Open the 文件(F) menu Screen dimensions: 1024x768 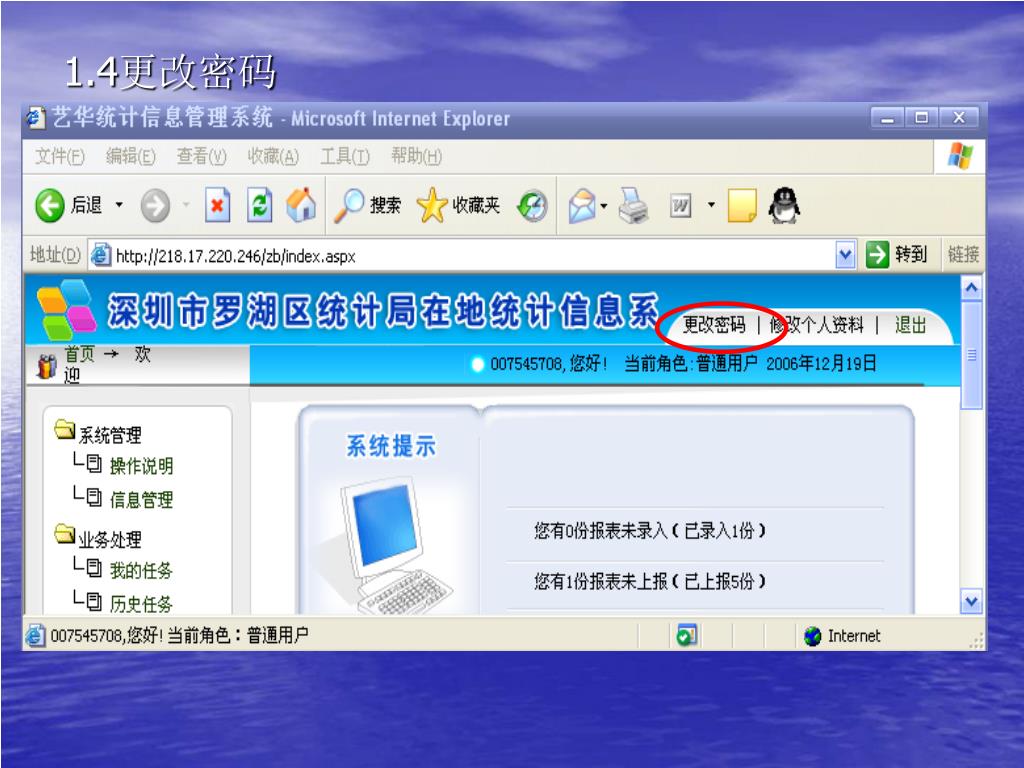[59, 157]
